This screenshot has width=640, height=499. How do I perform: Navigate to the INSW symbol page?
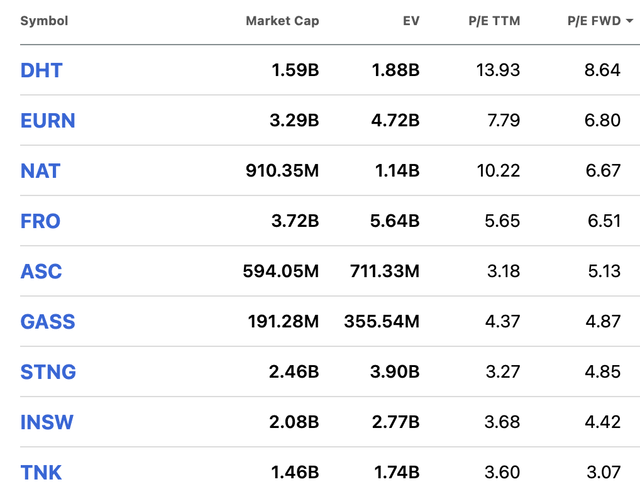click(x=47, y=422)
